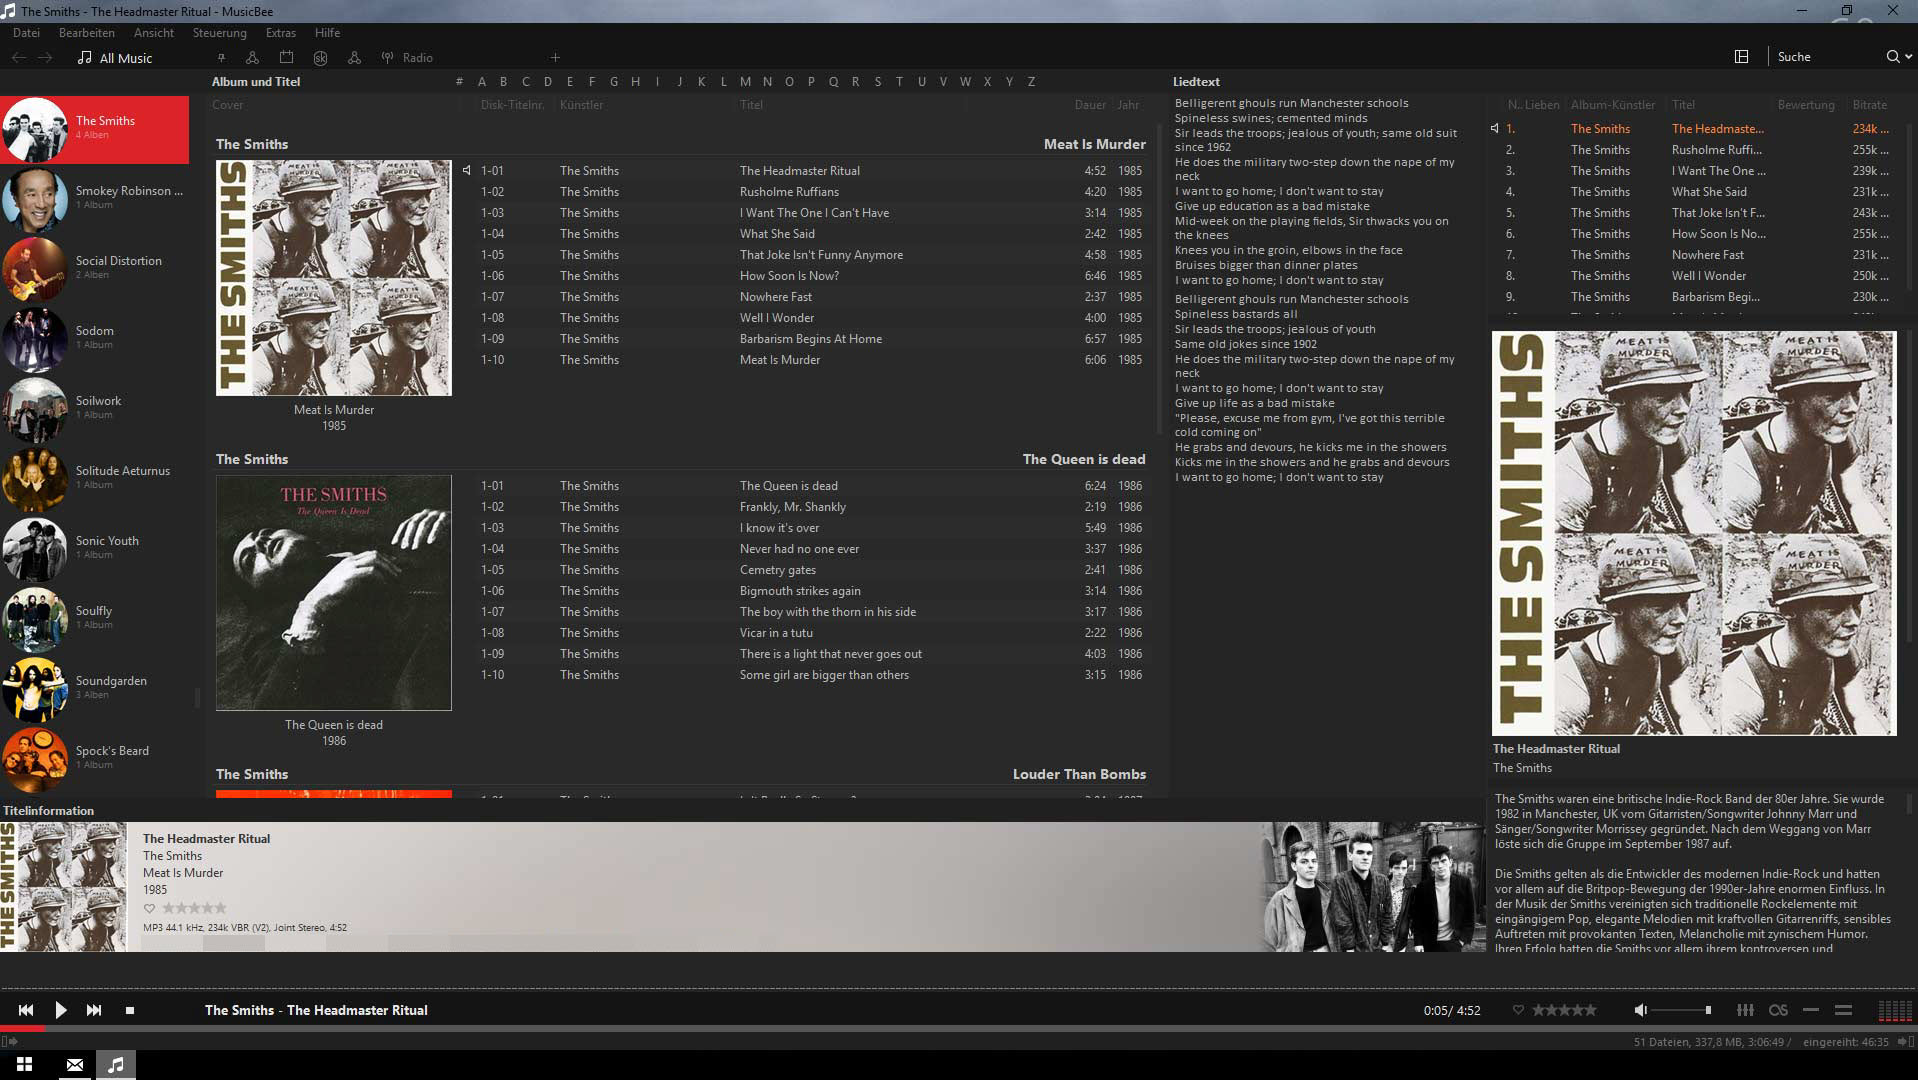Select The Smiths in artist list
Screen dimensions: 1918x1080
coord(94,129)
